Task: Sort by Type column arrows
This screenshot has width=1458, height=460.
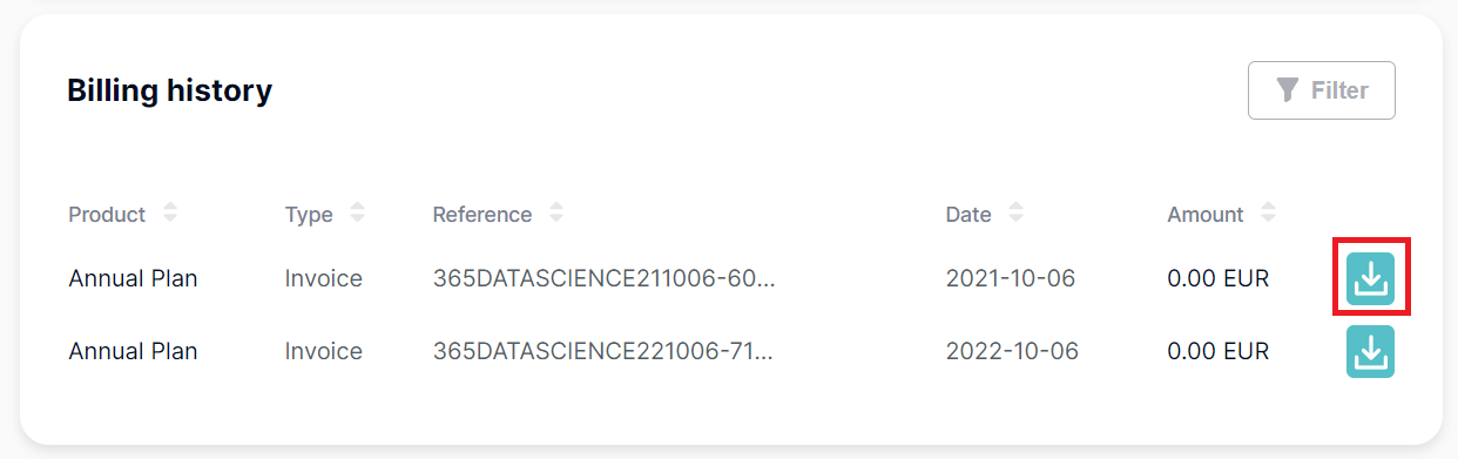Action: [357, 213]
